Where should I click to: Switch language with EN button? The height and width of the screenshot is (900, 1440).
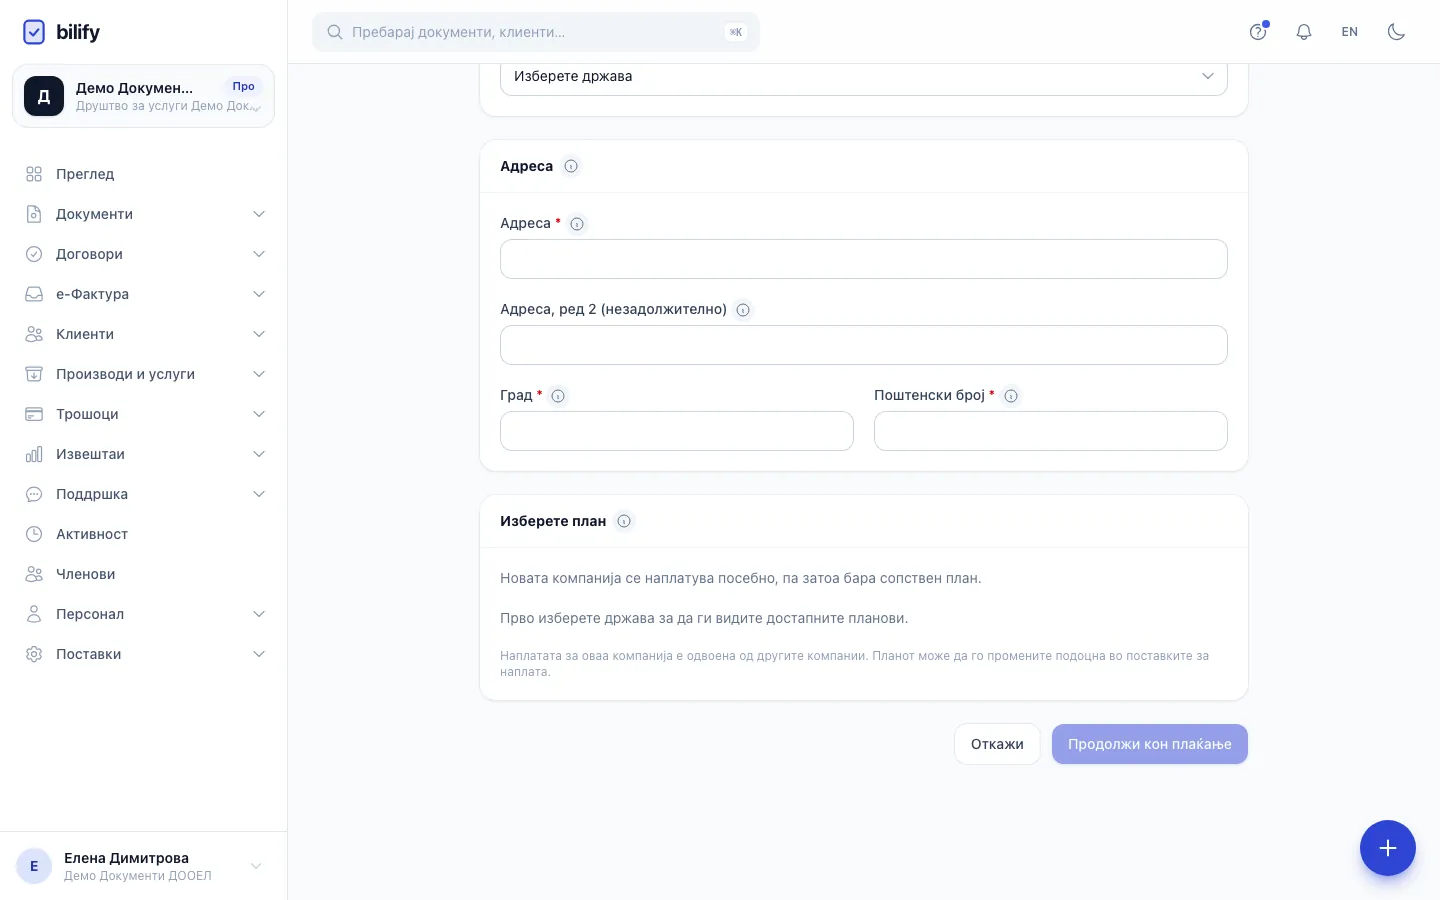pyautogui.click(x=1350, y=32)
